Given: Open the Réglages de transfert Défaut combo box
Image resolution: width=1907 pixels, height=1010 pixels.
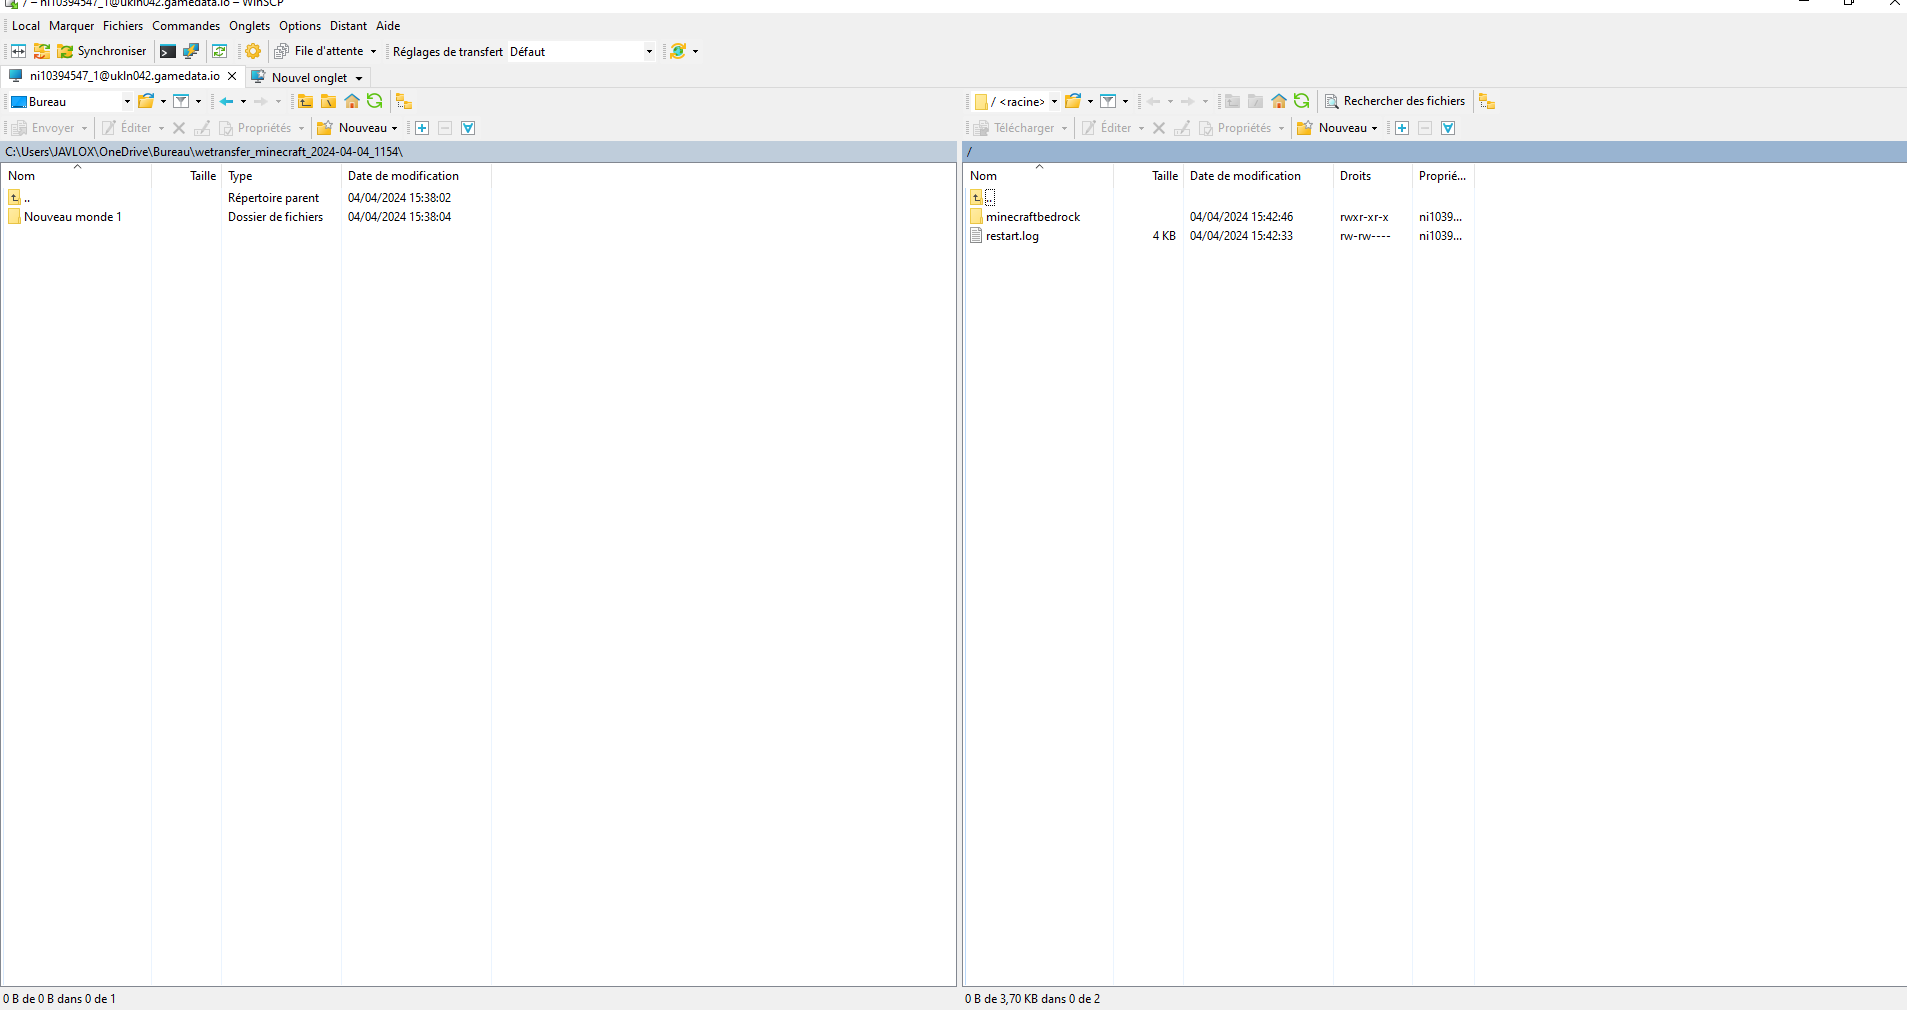Looking at the screenshot, I should click(x=581, y=51).
